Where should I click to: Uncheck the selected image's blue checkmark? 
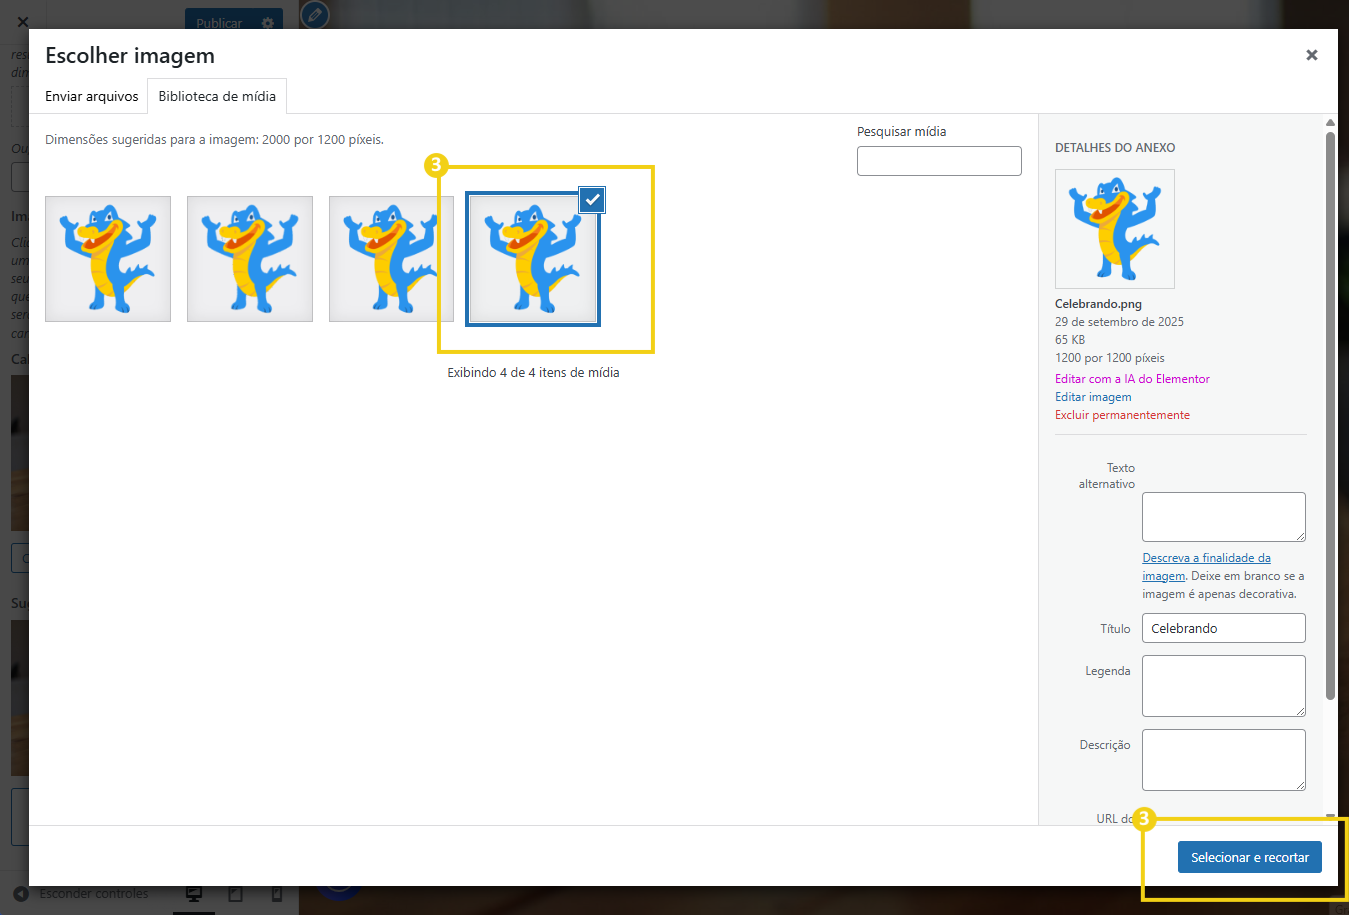click(x=592, y=200)
